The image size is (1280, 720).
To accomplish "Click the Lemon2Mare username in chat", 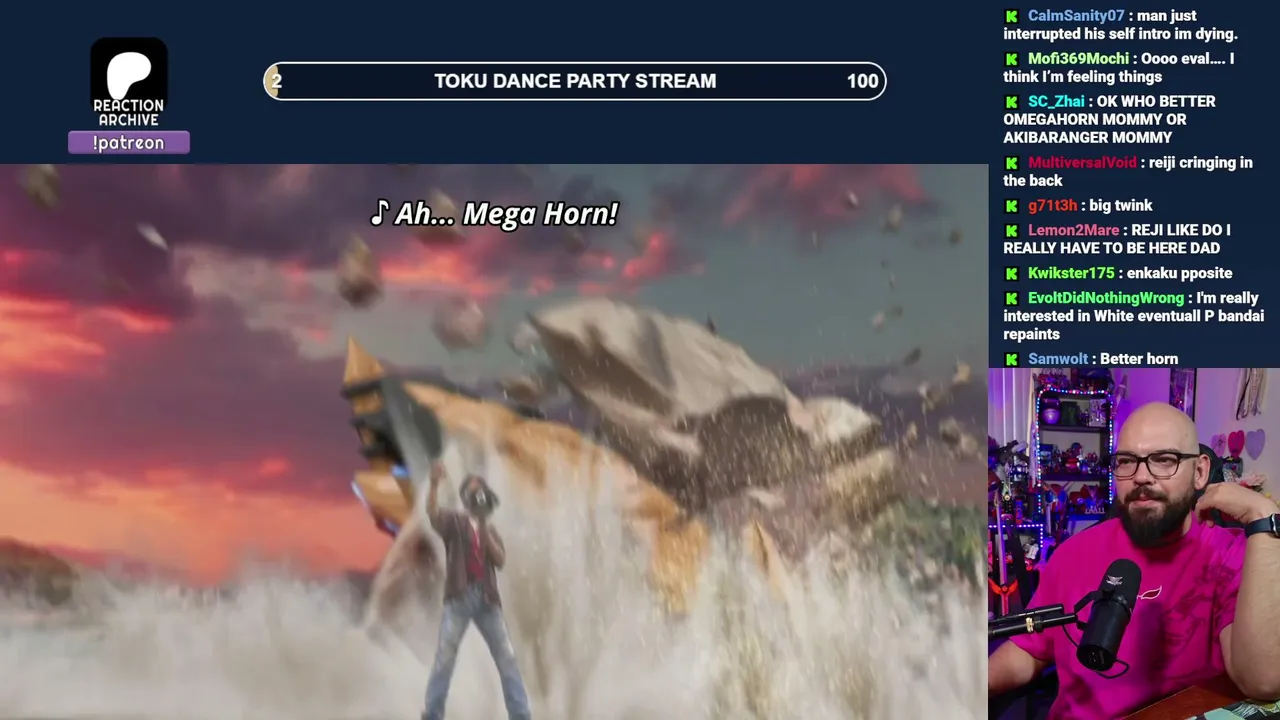I will click(1073, 231).
